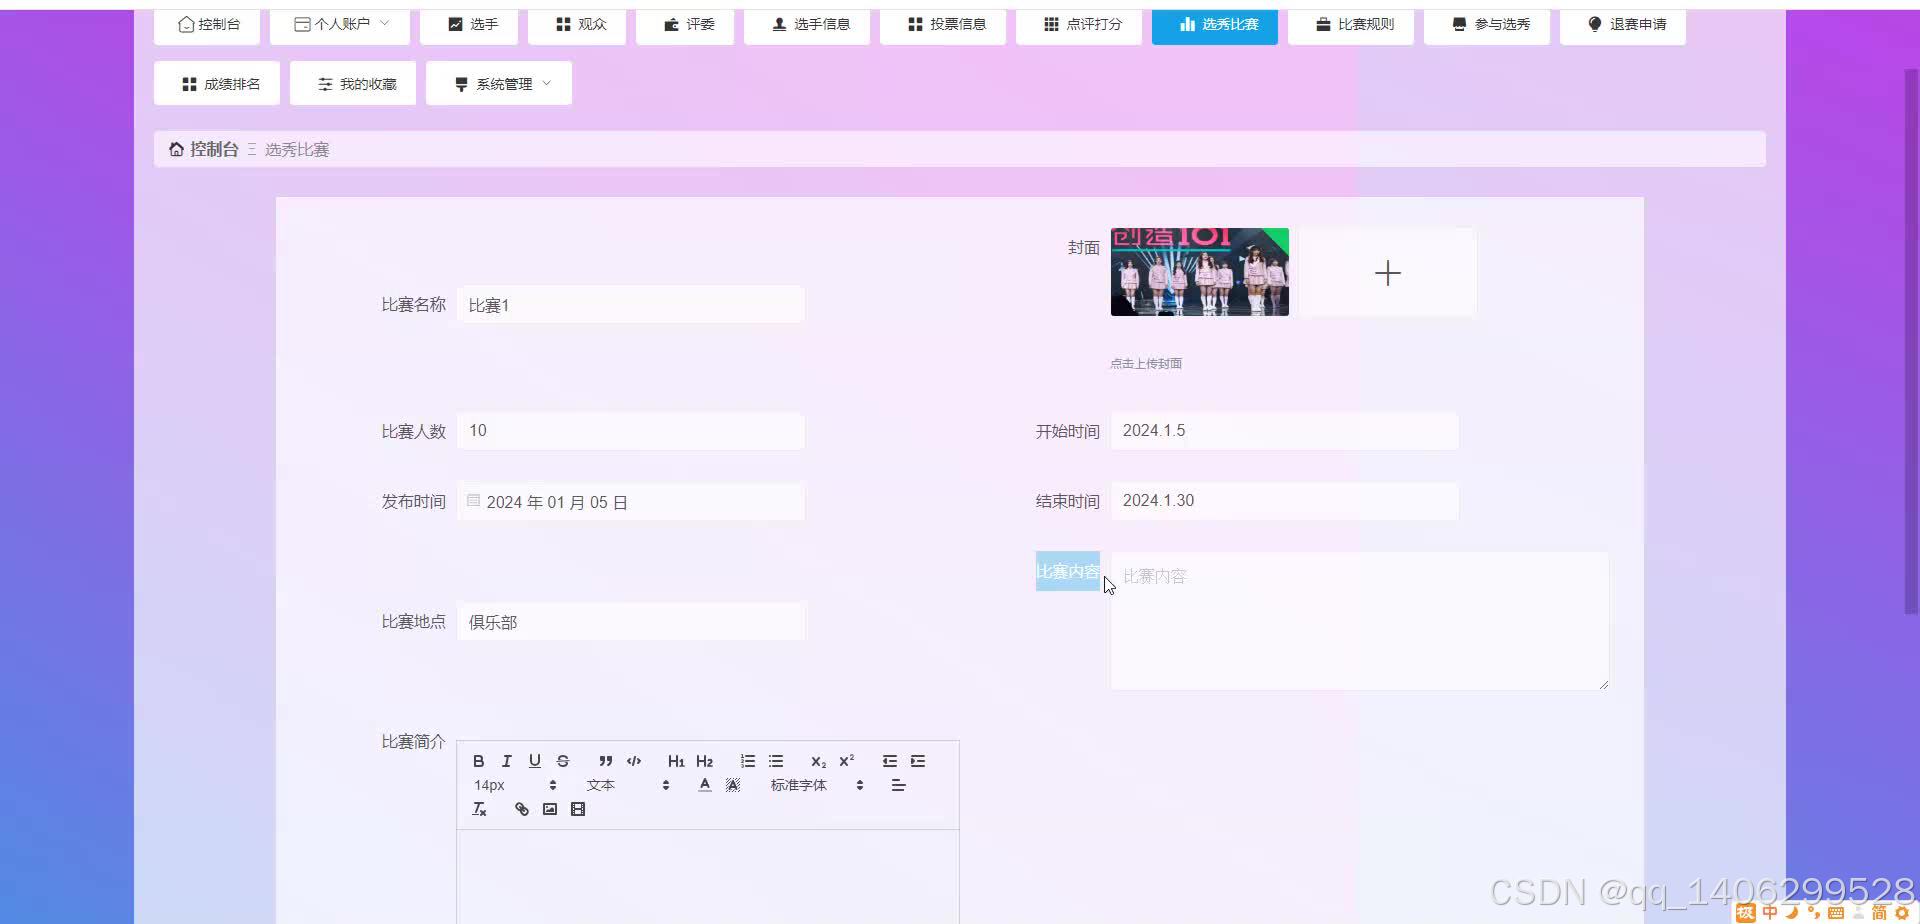Increase indent in the editor
Image resolution: width=1920 pixels, height=924 pixels.
coord(917,761)
